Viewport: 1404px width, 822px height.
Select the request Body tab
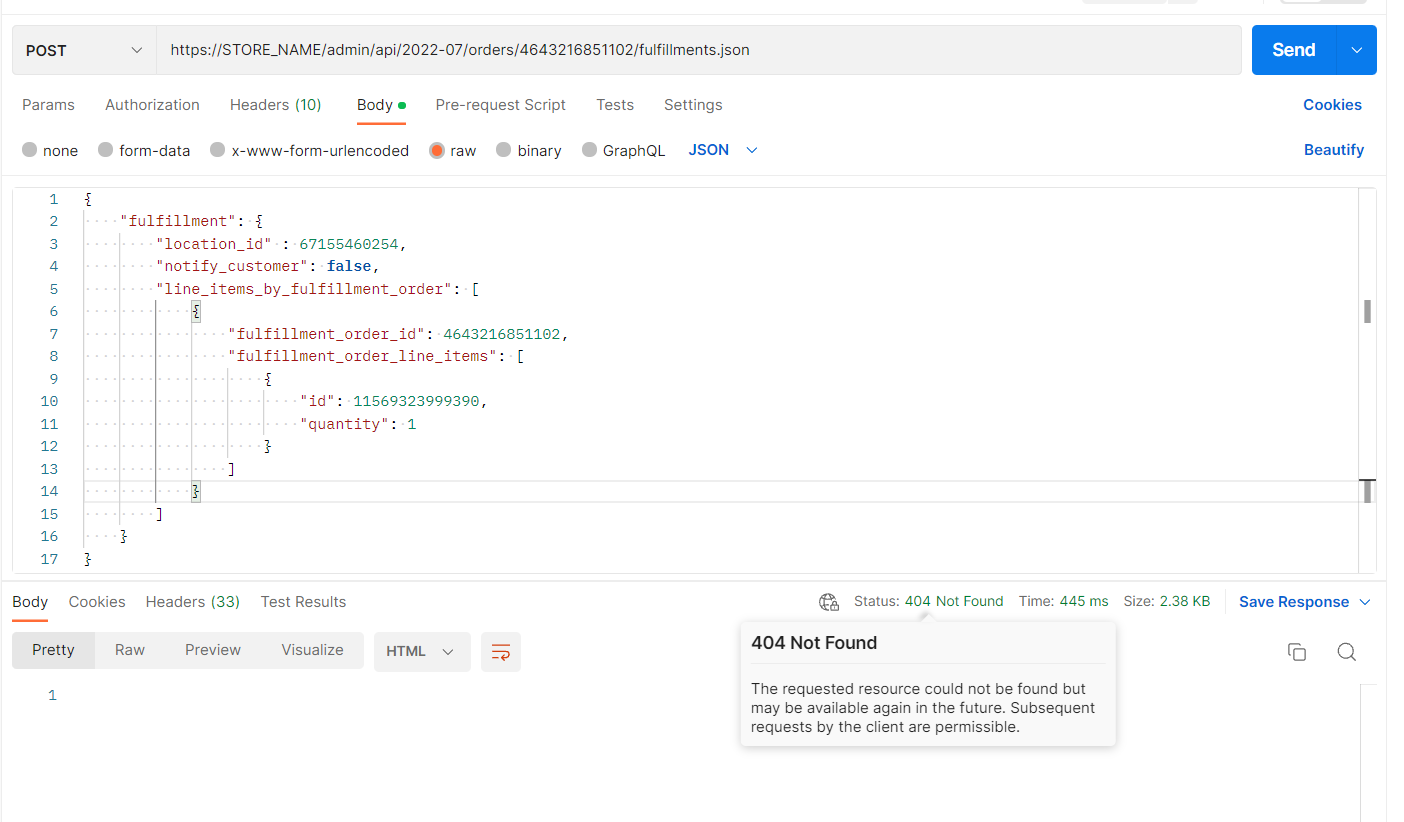coord(381,105)
